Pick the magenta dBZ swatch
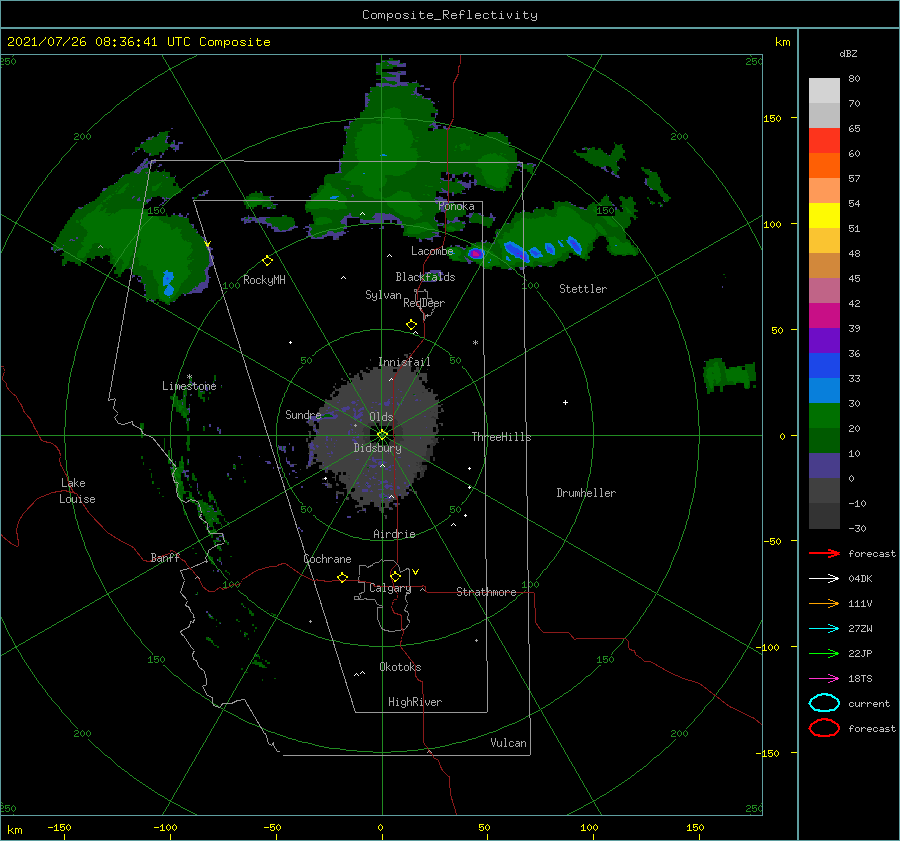900x841 pixels. point(824,315)
